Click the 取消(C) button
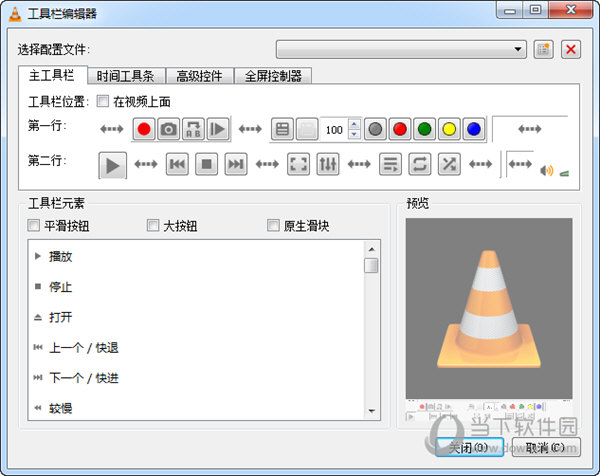This screenshot has height=476, width=600. [545, 447]
